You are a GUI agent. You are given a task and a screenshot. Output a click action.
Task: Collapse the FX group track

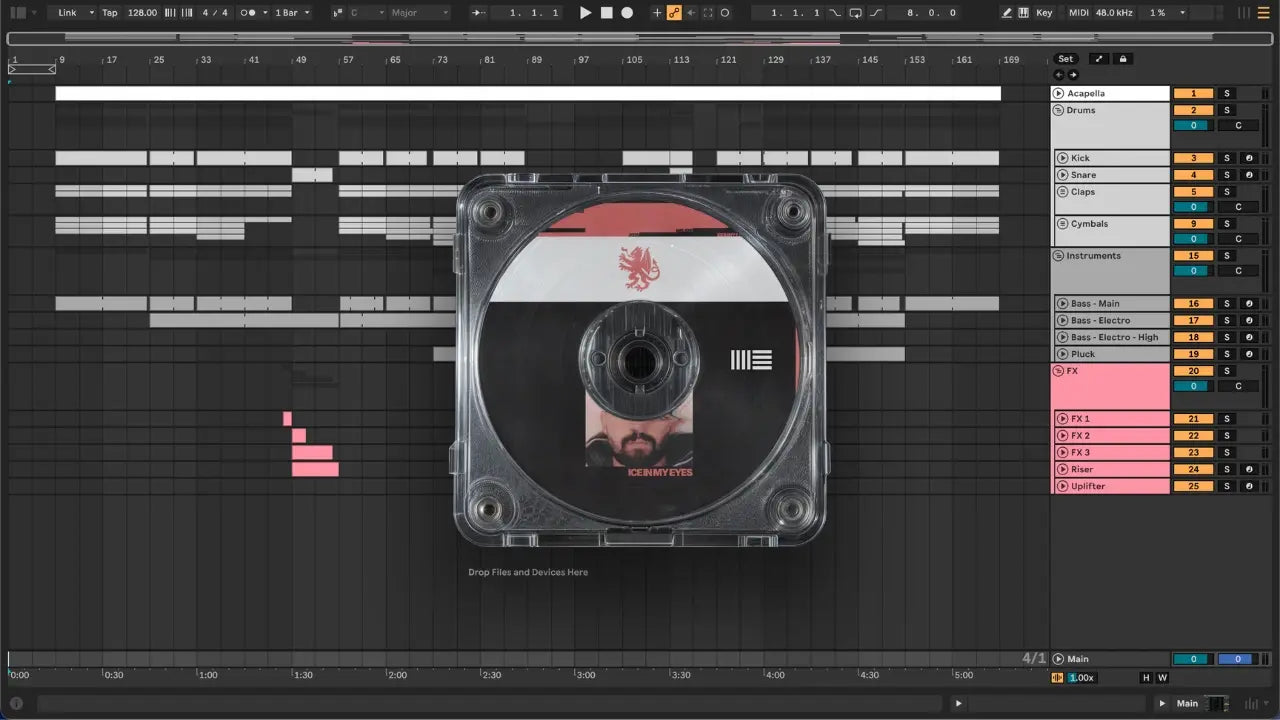tap(1059, 371)
